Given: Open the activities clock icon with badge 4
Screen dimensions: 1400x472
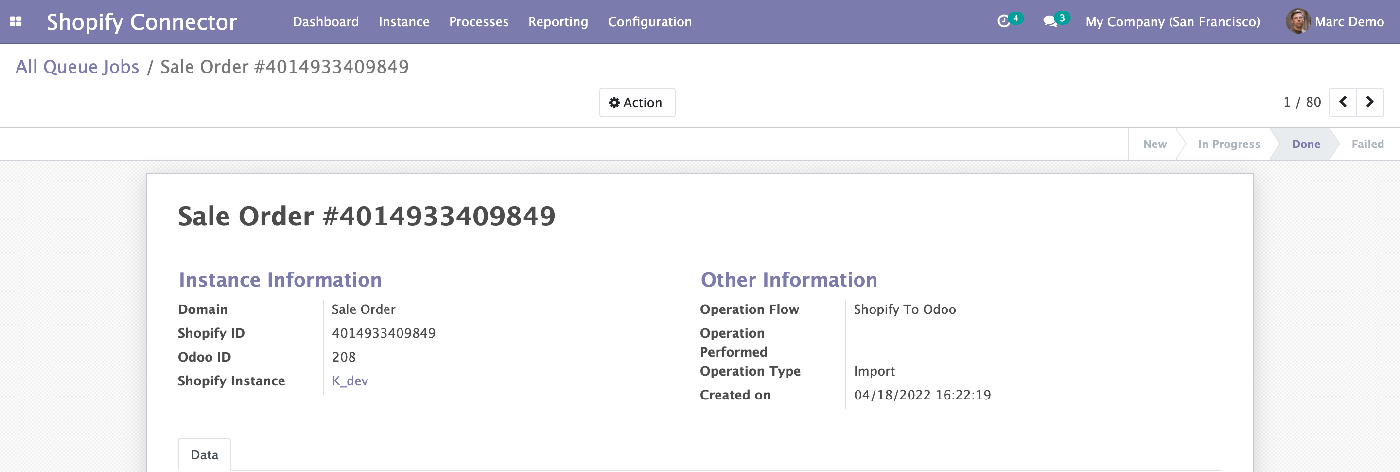Looking at the screenshot, I should coord(1010,20).
